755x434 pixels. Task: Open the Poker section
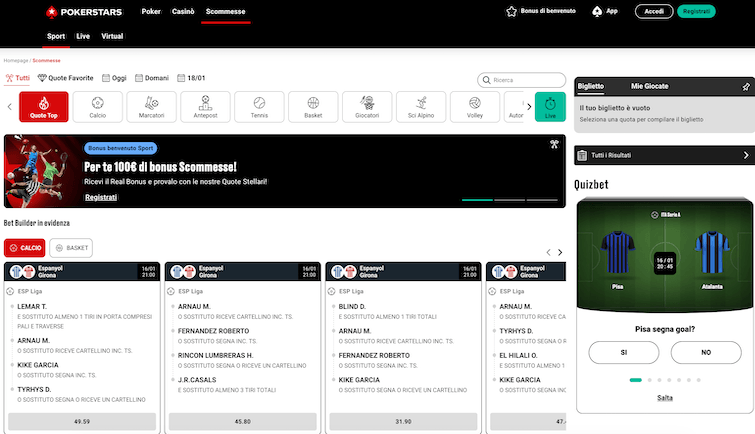click(151, 12)
